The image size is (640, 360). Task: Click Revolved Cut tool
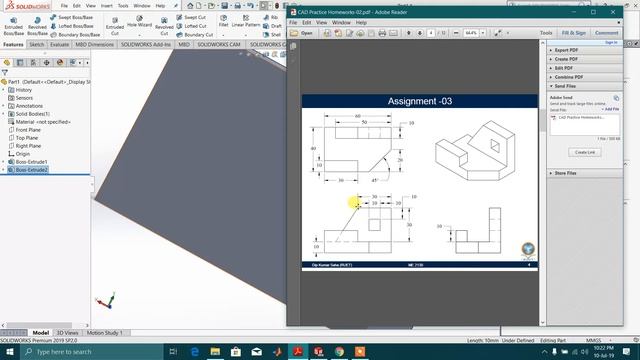(x=164, y=26)
